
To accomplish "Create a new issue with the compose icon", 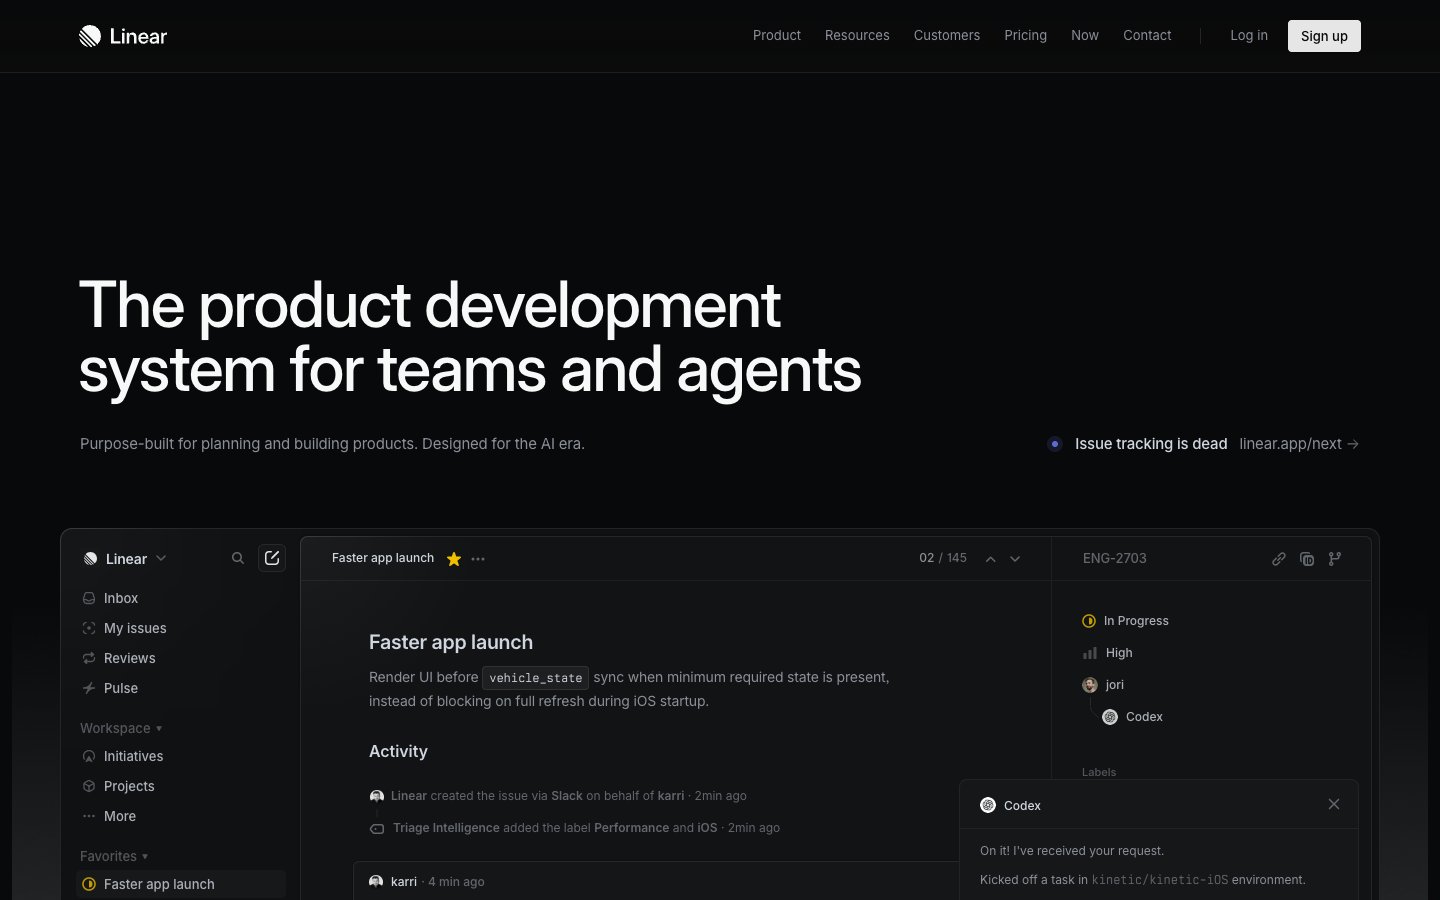I will pyautogui.click(x=271, y=558).
